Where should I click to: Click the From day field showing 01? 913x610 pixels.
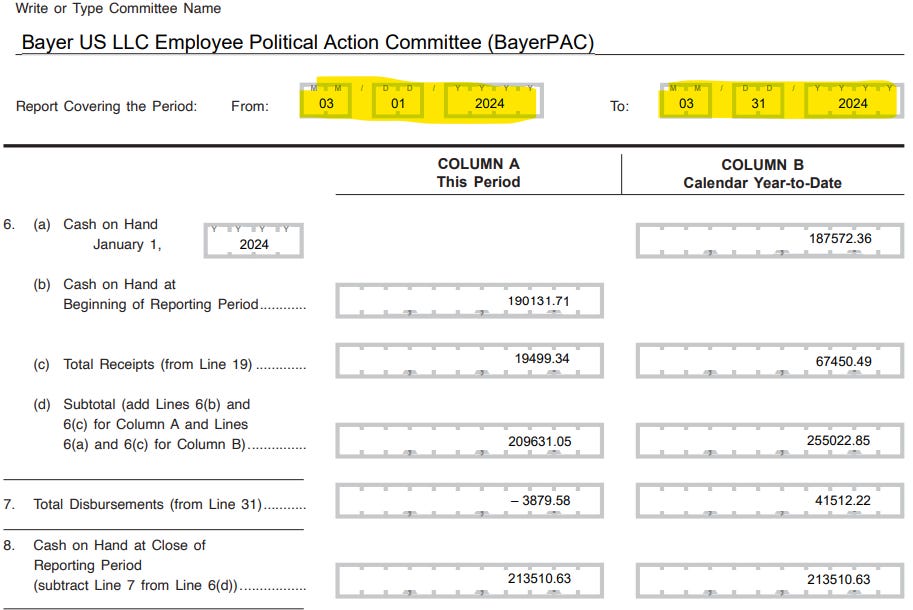pyautogui.click(x=400, y=103)
